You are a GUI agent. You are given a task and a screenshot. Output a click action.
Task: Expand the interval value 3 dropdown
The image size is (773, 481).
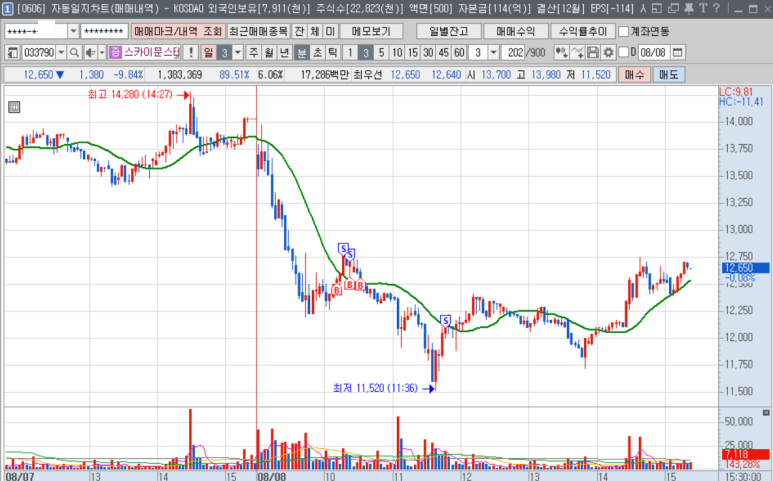(x=493, y=52)
